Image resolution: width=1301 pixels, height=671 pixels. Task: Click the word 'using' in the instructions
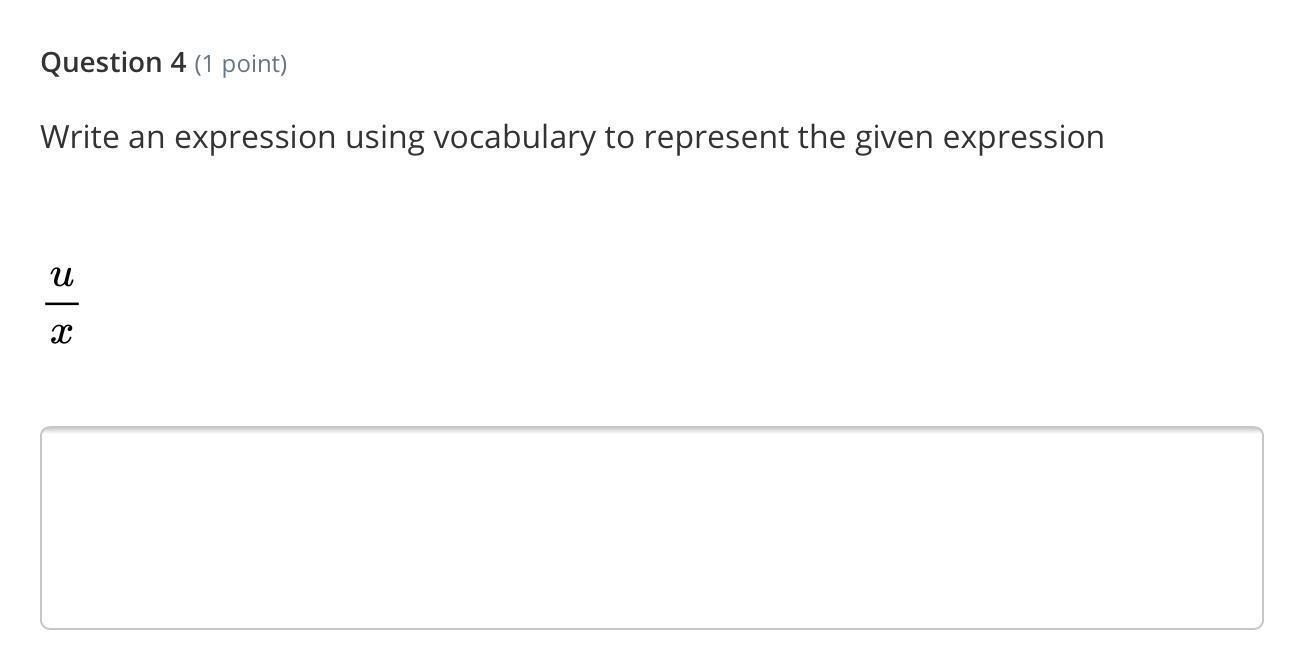point(385,139)
